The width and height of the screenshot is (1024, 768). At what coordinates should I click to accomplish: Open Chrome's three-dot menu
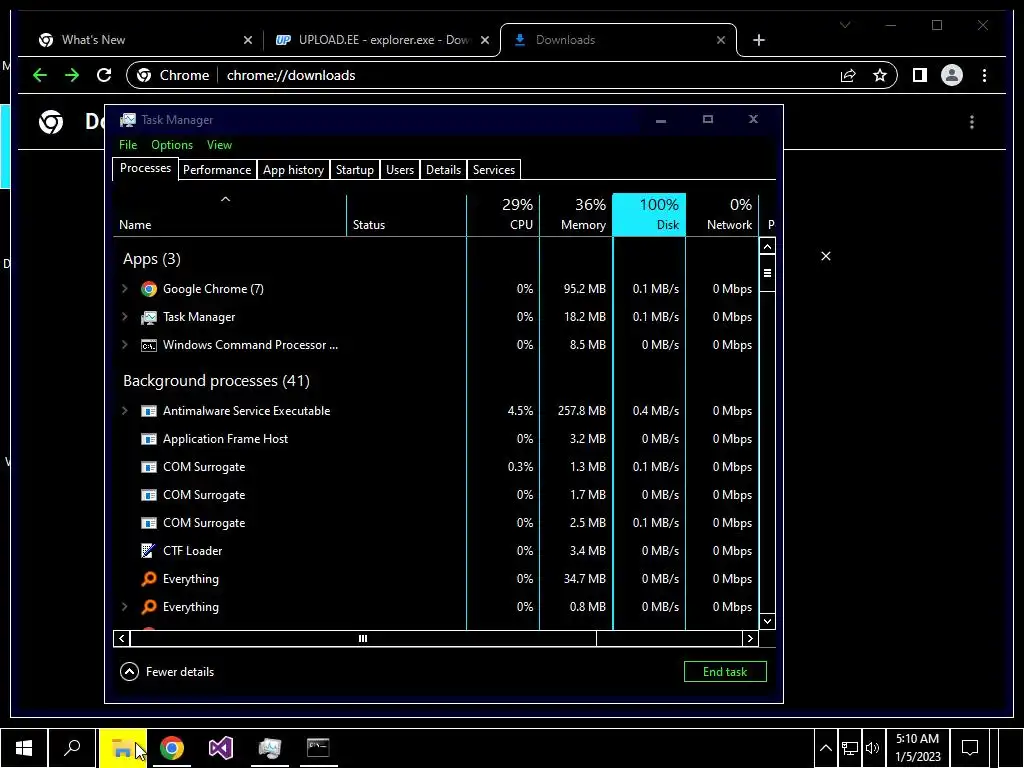pos(984,75)
